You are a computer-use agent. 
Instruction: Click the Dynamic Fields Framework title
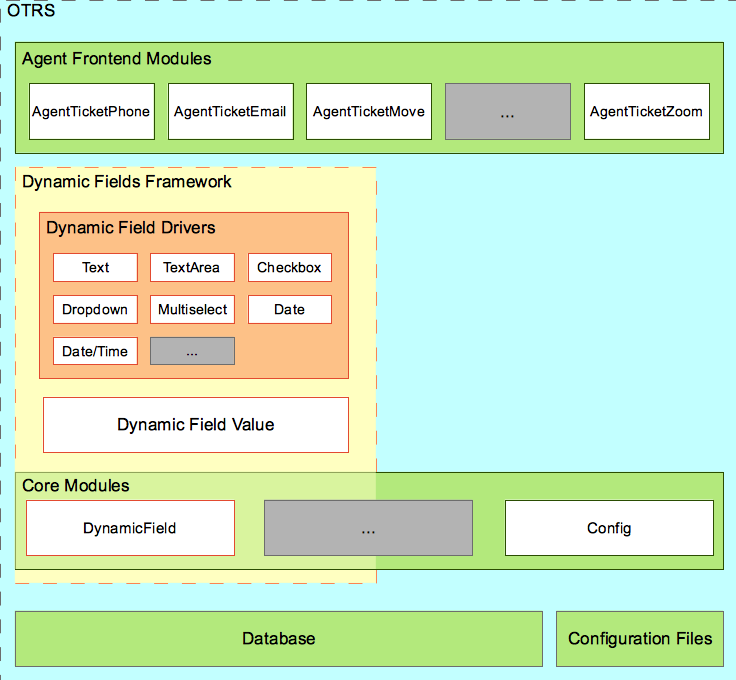pos(127,182)
